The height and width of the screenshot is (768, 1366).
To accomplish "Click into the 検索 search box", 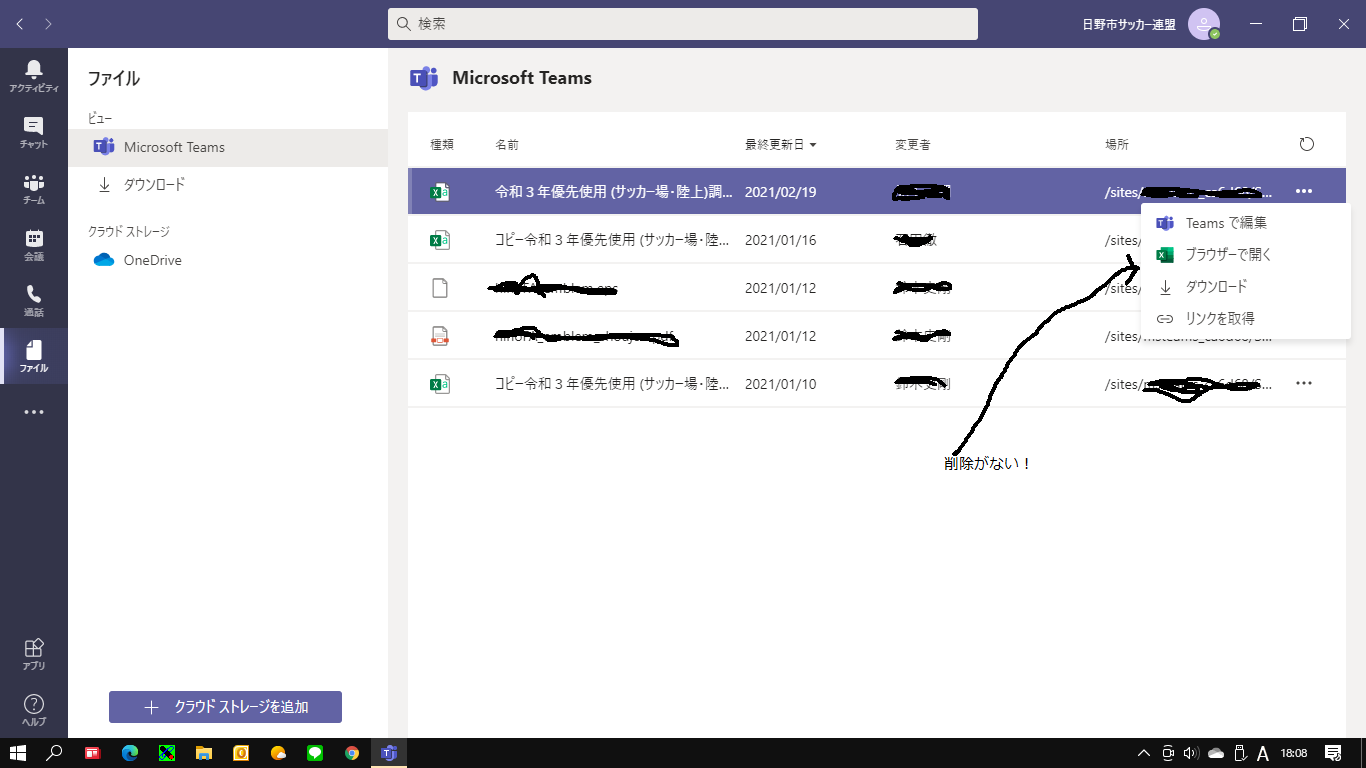I will (x=683, y=24).
